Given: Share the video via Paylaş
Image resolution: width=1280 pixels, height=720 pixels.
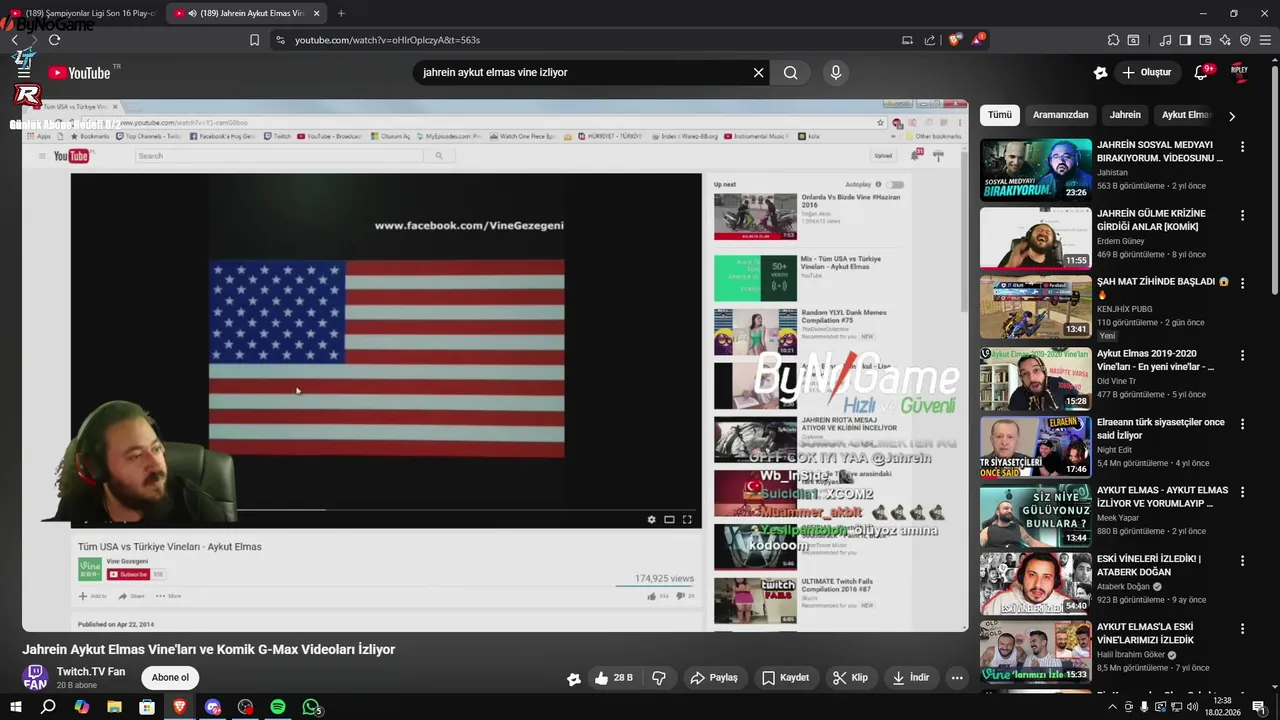Looking at the screenshot, I should tap(714, 678).
